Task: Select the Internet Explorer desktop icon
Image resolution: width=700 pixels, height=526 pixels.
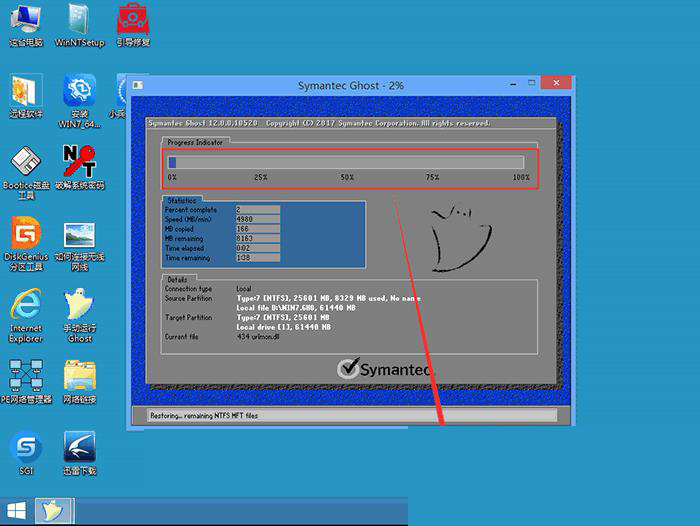Action: [26, 316]
